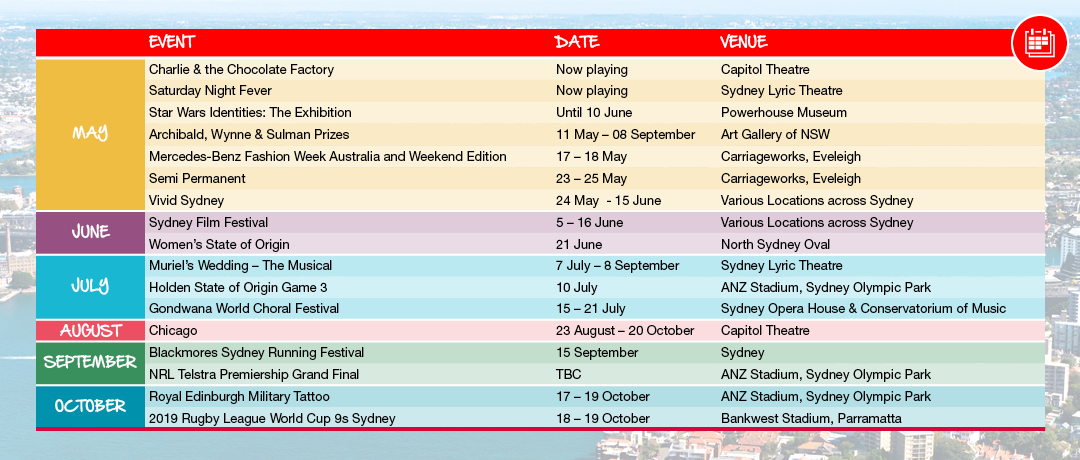This screenshot has height=460, width=1080.
Task: Select Vivid Sydney event
Action: [x=186, y=200]
